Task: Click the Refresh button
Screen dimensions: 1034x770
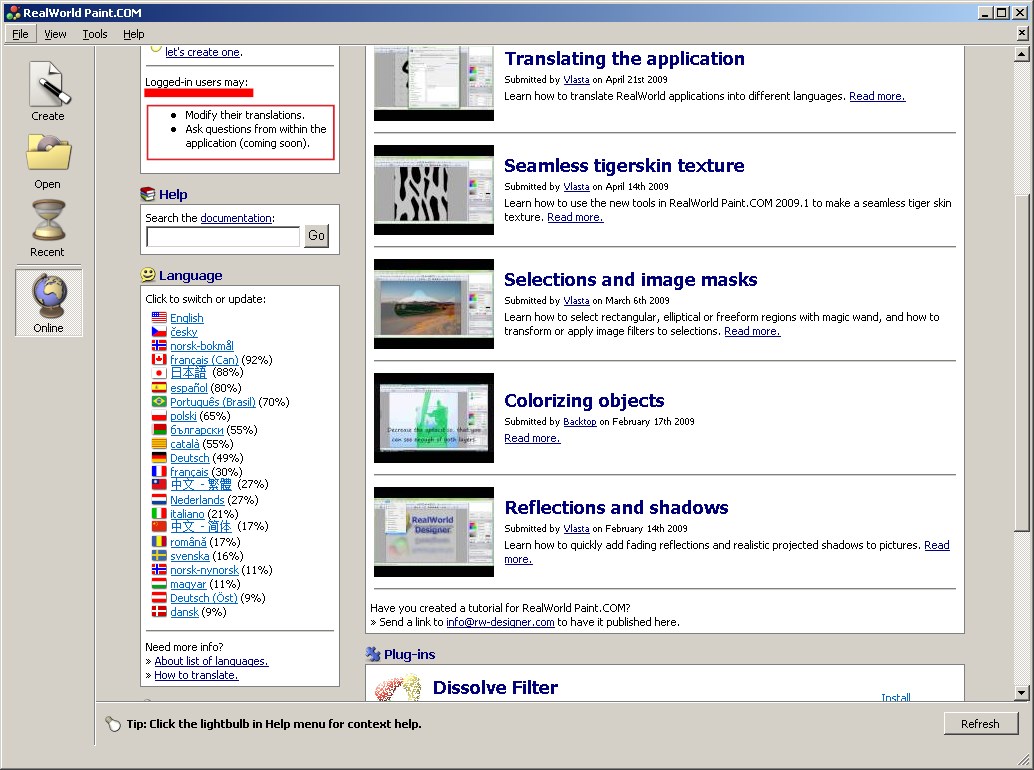Action: pyautogui.click(x=980, y=724)
